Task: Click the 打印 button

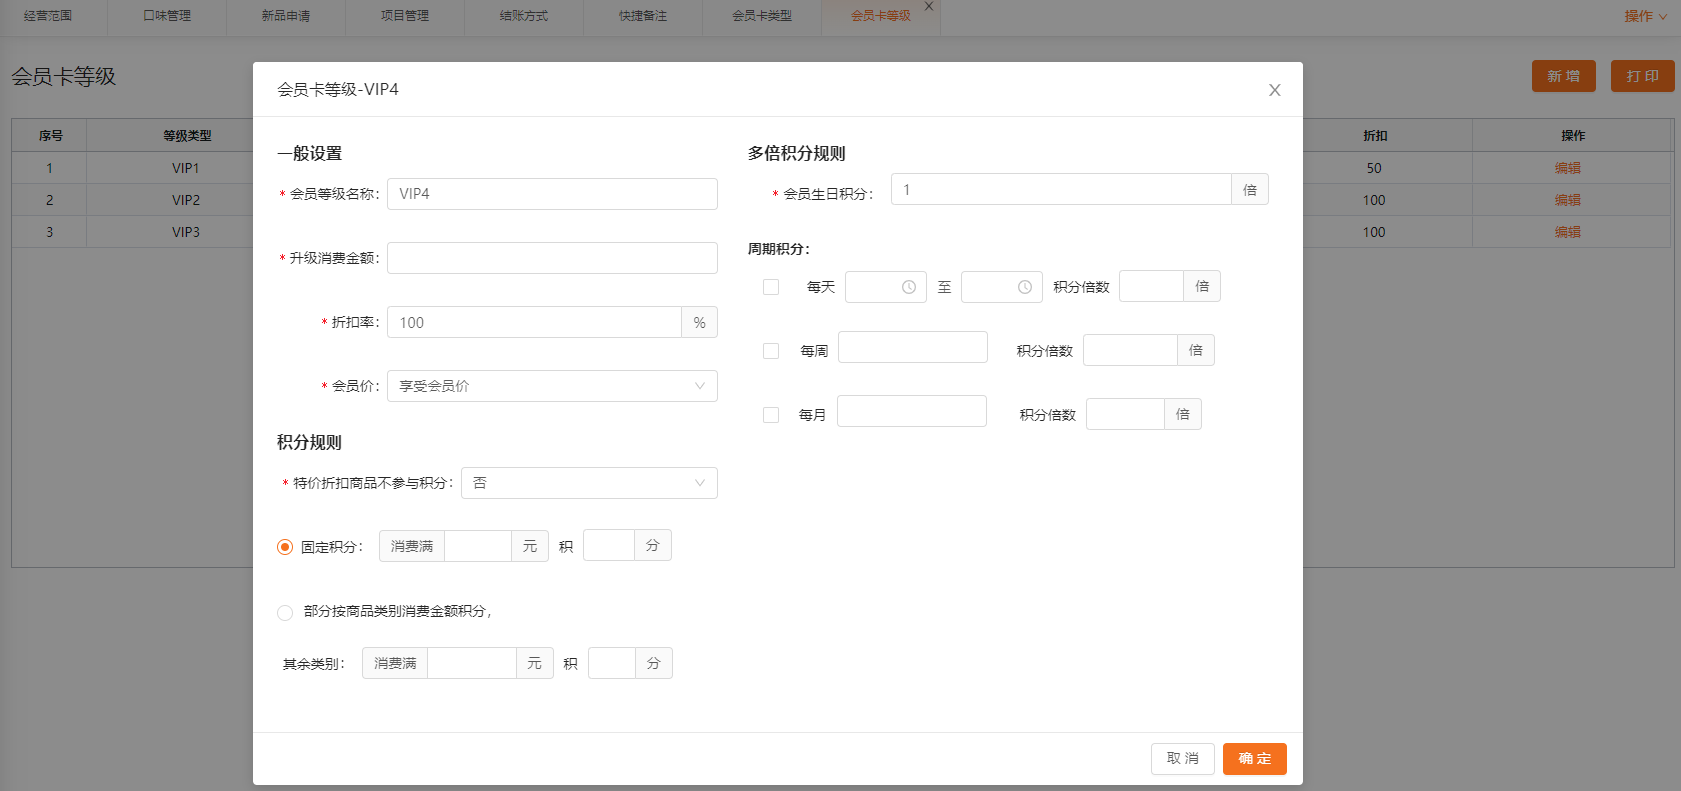Action: tap(1643, 76)
